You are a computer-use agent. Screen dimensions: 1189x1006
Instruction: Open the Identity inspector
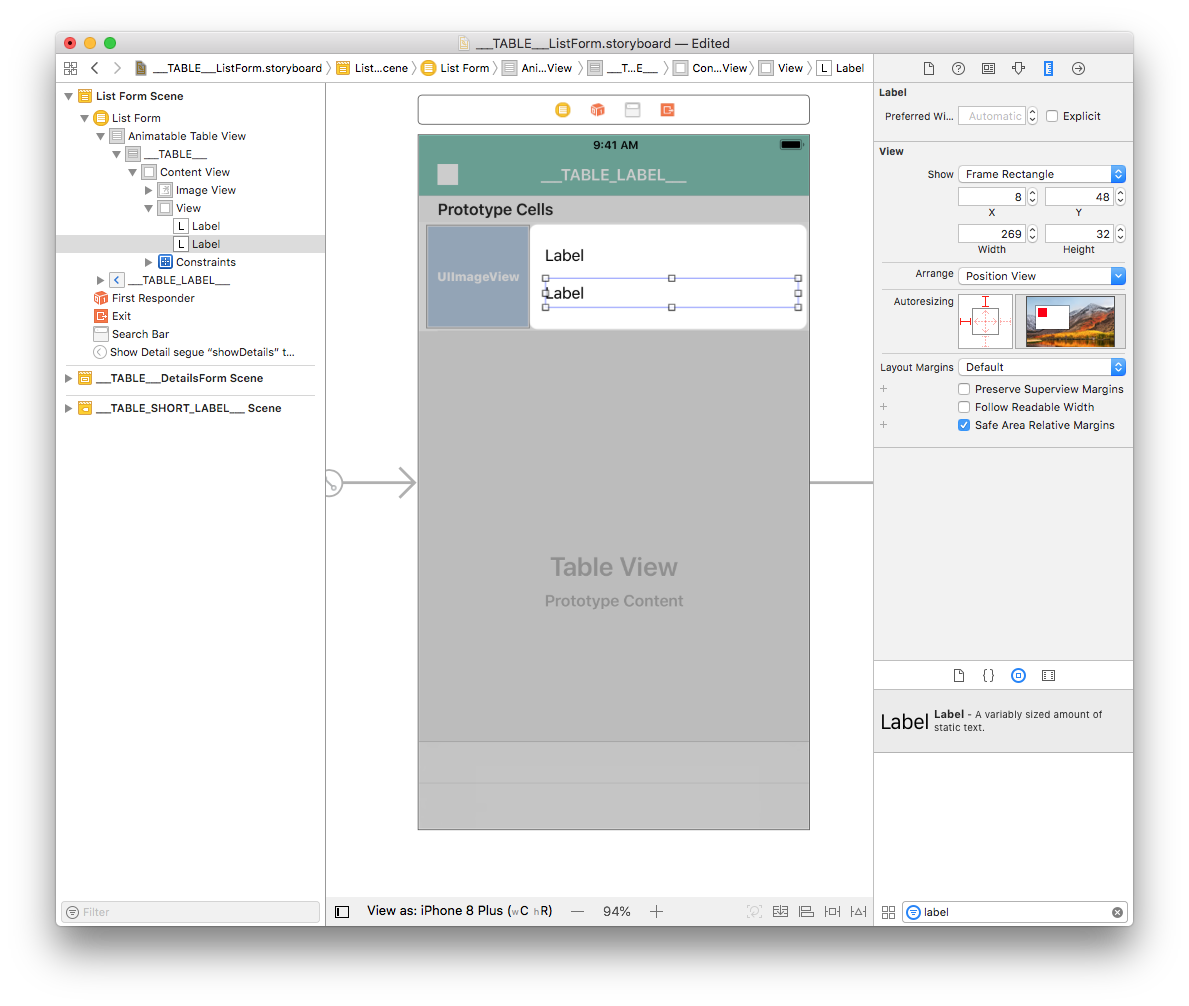click(988, 68)
